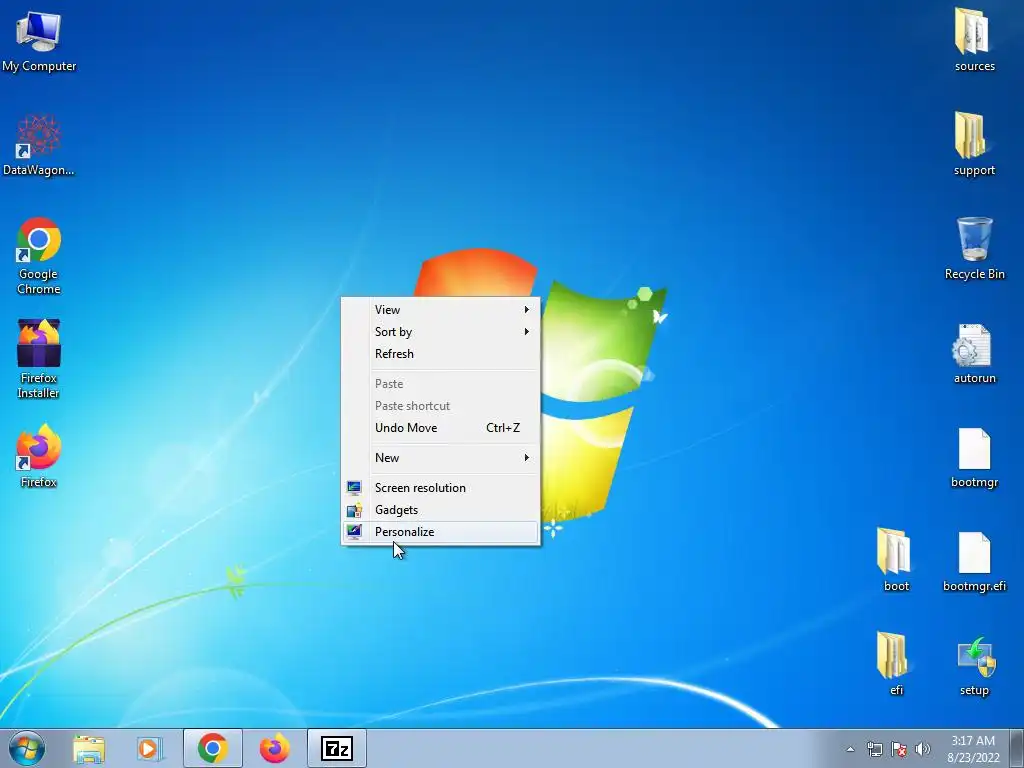This screenshot has width=1024, height=768.
Task: Select the support folder on desktop
Action: tap(974, 144)
